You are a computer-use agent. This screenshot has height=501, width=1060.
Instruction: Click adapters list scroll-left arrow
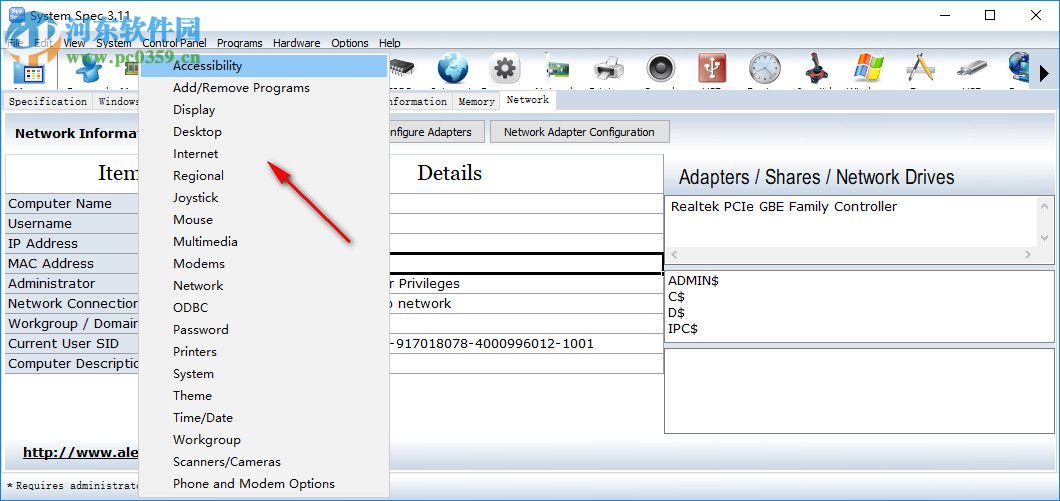pos(674,255)
